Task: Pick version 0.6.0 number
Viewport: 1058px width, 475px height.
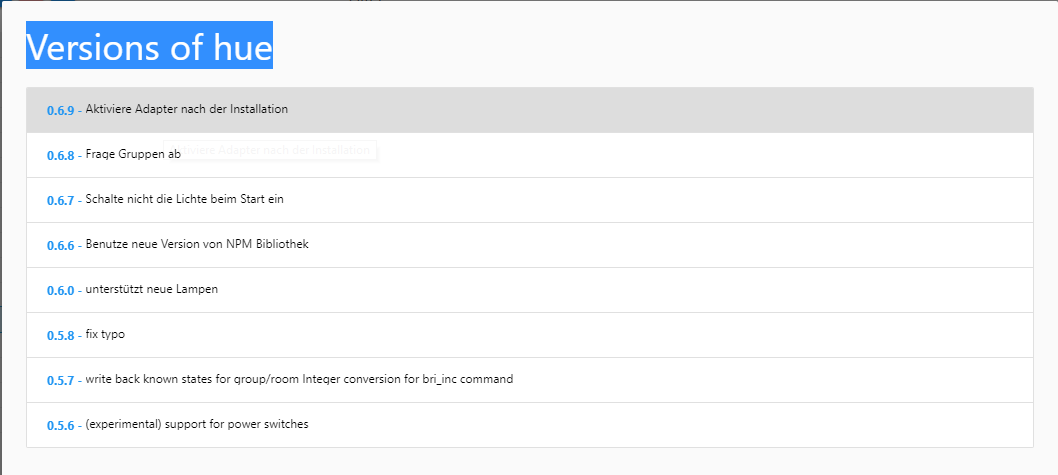Action: click(60, 291)
